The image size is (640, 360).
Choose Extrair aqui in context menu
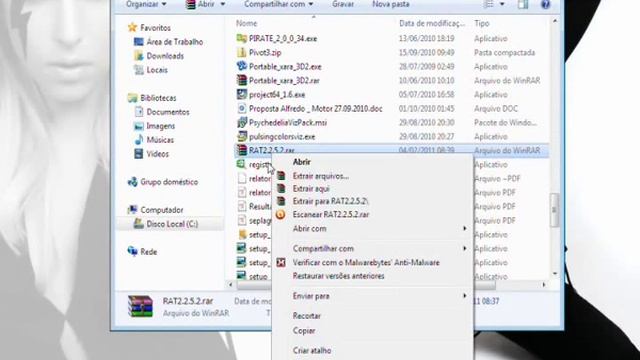pos(311,189)
